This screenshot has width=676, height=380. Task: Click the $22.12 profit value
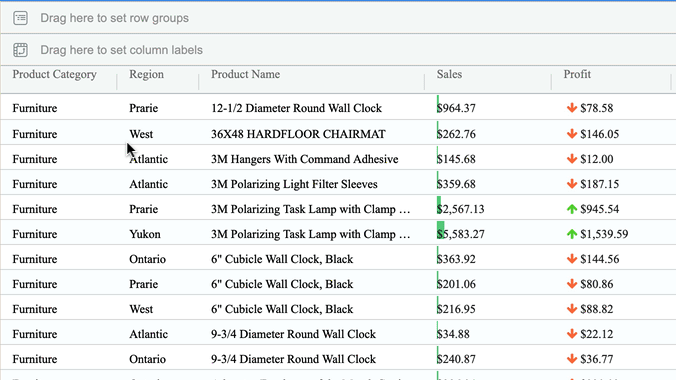click(597, 334)
